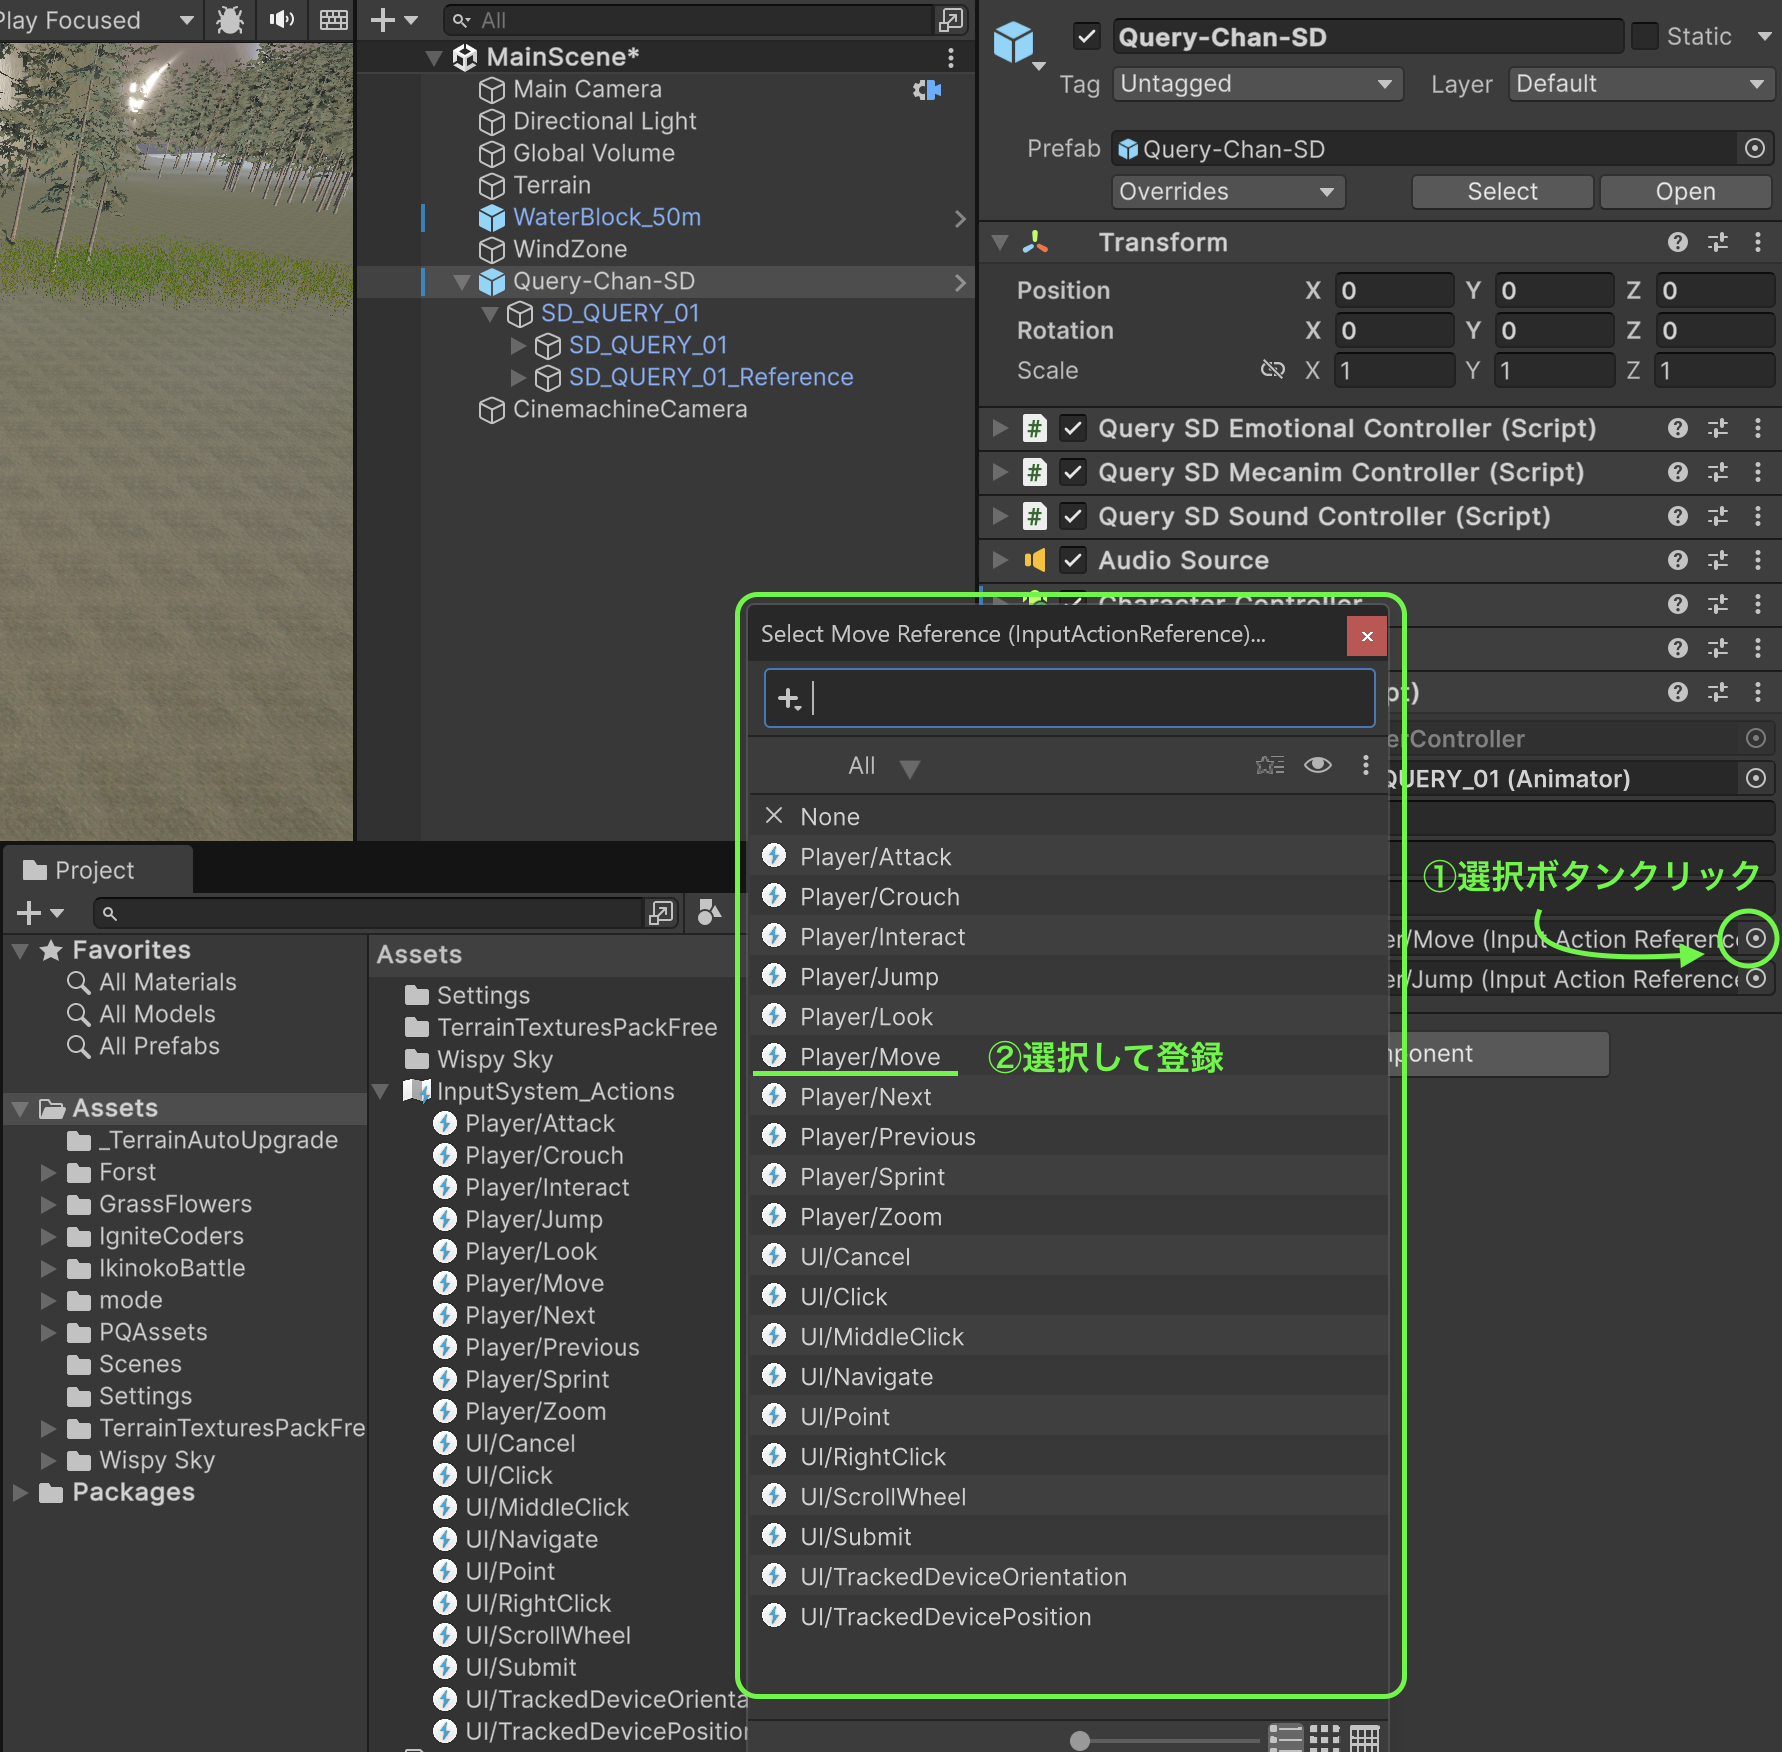1782x1752 pixels.
Task: Click the Project panel search field
Action: click(x=368, y=913)
